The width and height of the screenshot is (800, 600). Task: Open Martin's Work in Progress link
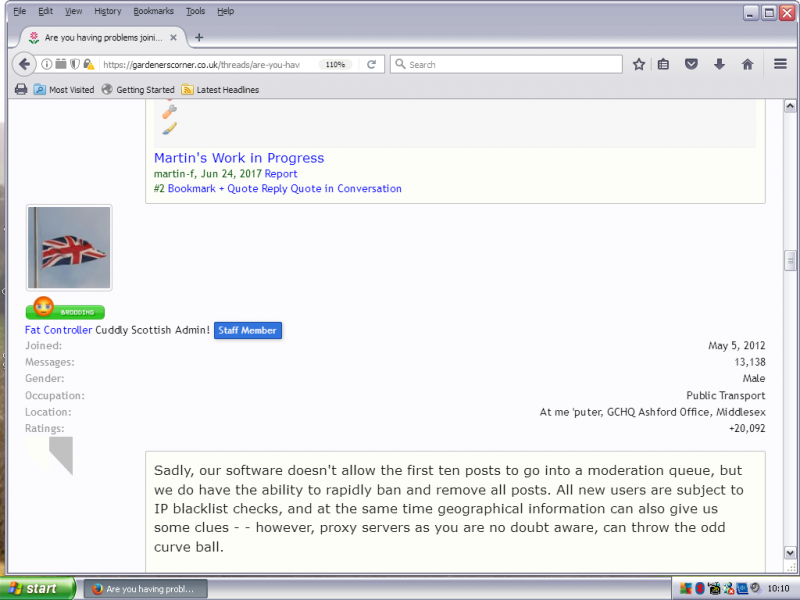pos(239,158)
